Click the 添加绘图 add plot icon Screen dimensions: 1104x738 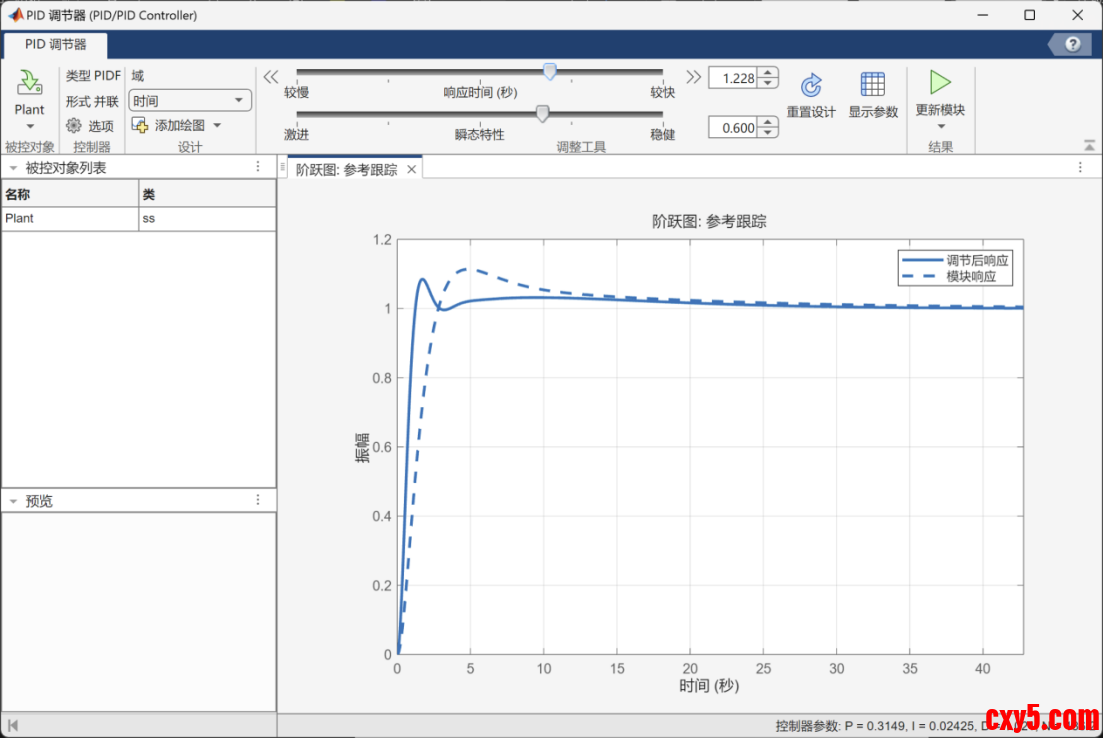click(x=139, y=125)
